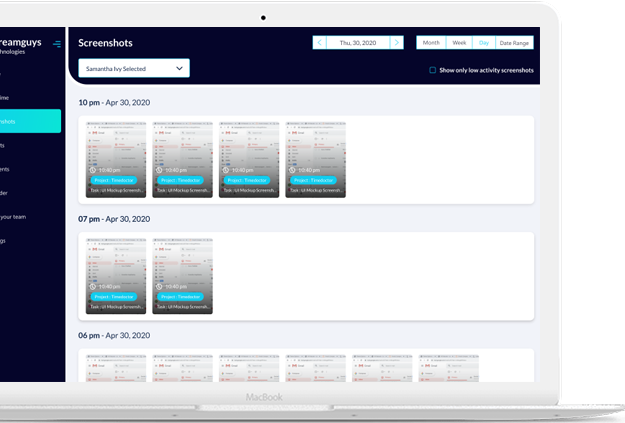The image size is (625, 423).
Task: Choose the Date Range view
Action: tap(515, 43)
